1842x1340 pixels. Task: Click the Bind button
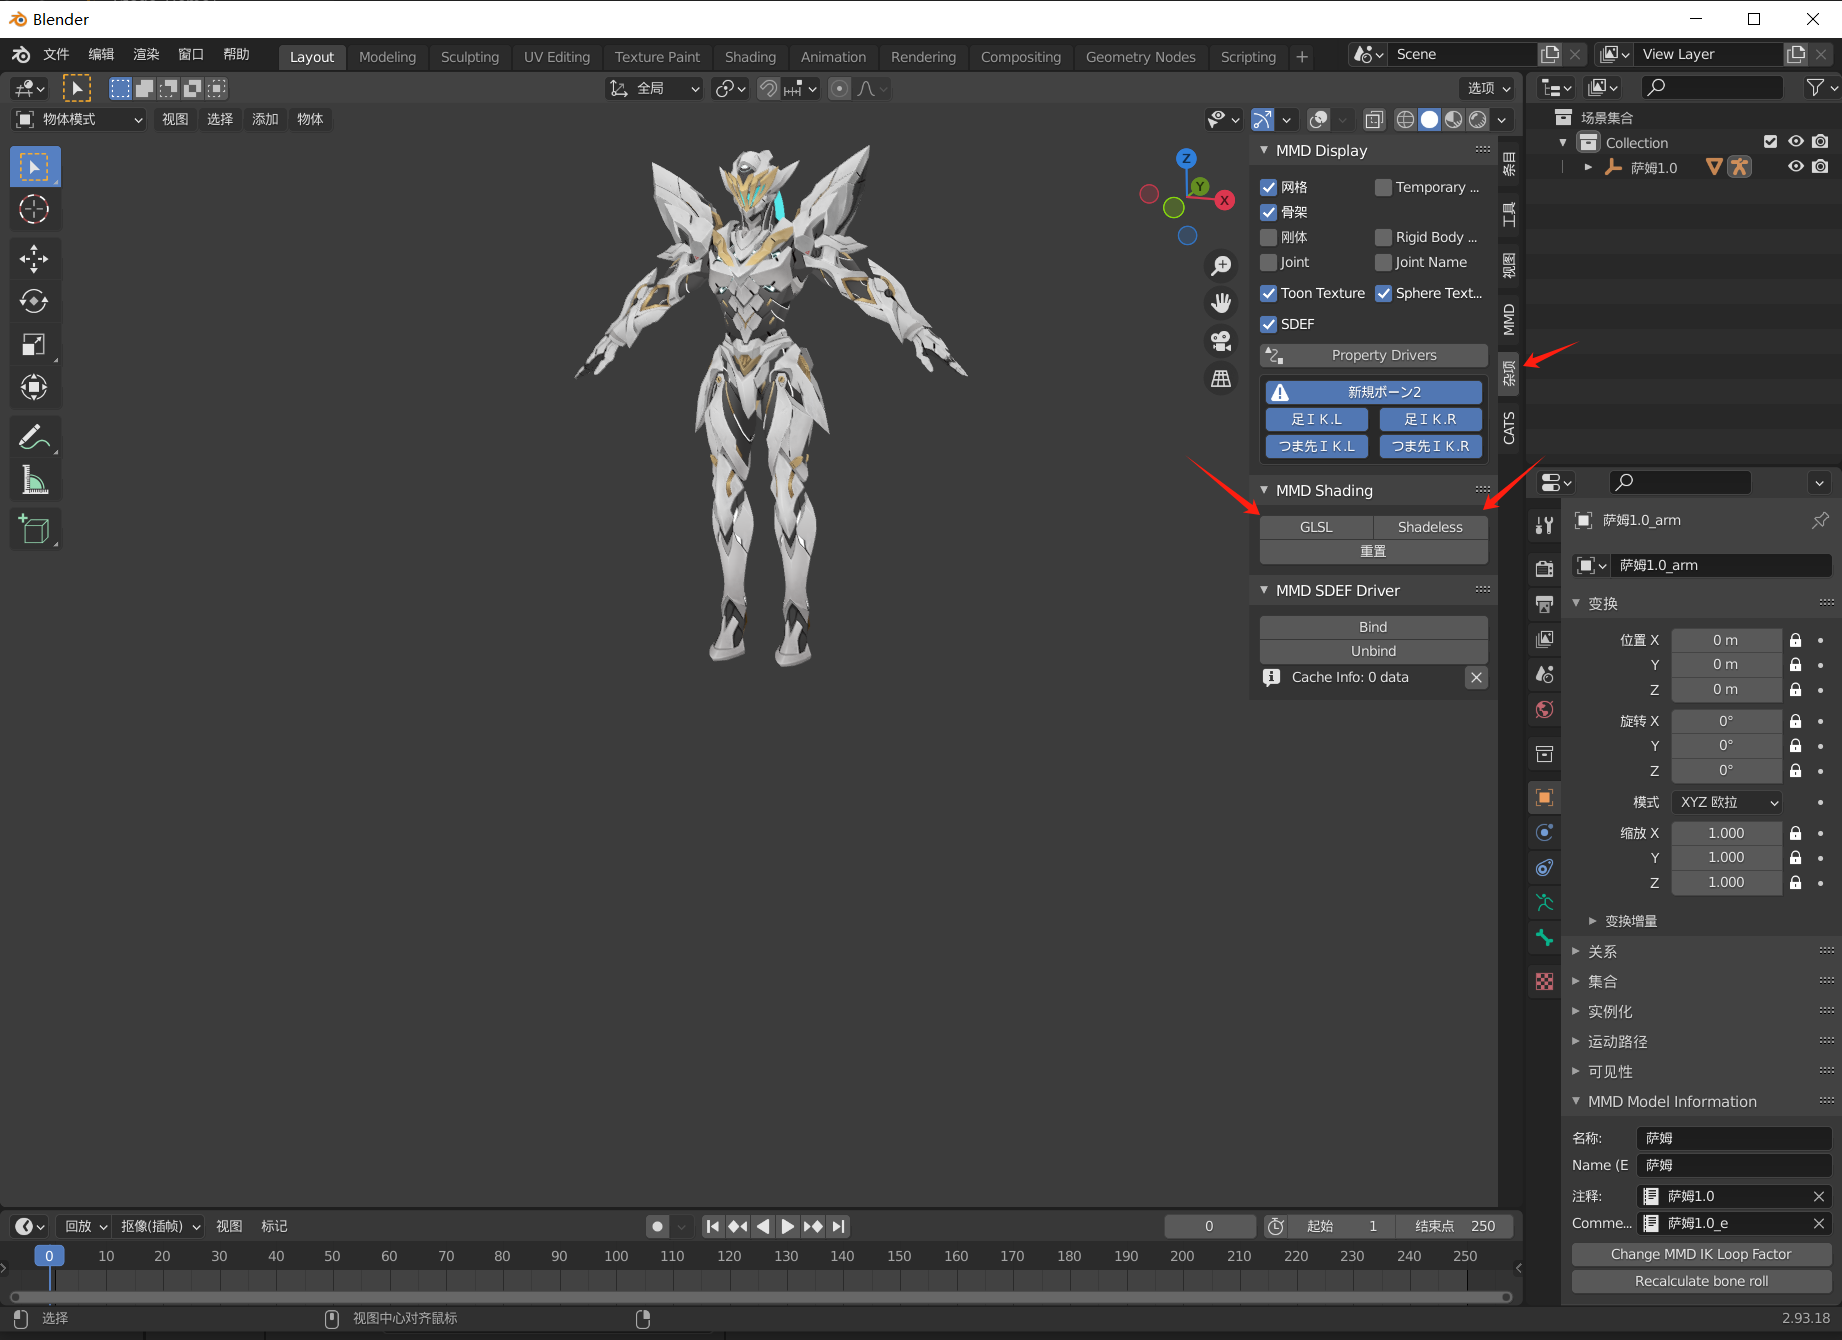coord(1373,627)
